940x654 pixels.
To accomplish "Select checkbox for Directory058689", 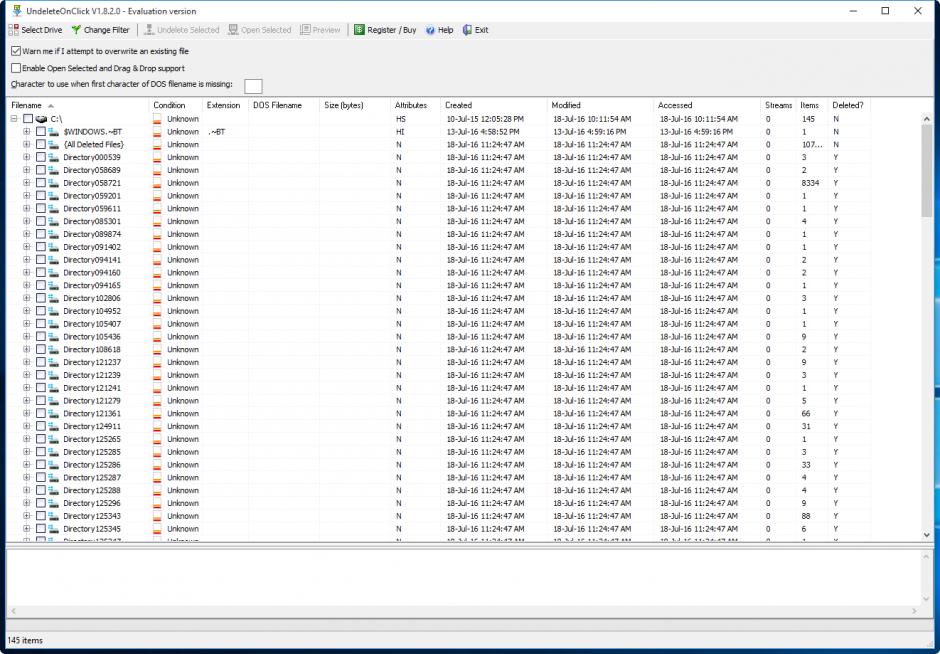I will coord(41,170).
